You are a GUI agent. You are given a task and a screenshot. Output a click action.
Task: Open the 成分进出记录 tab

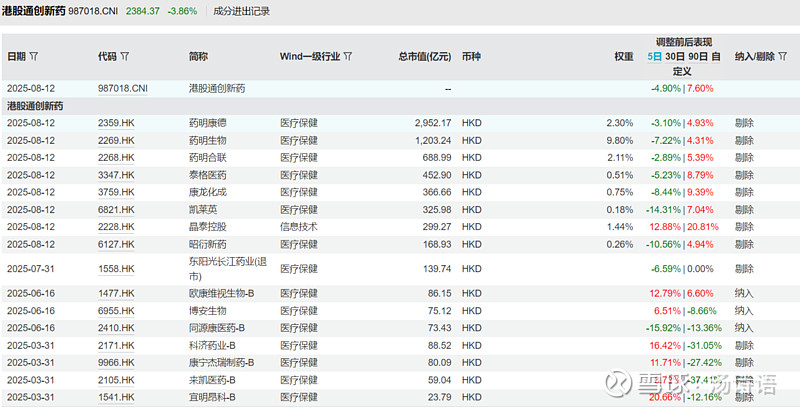click(x=241, y=11)
